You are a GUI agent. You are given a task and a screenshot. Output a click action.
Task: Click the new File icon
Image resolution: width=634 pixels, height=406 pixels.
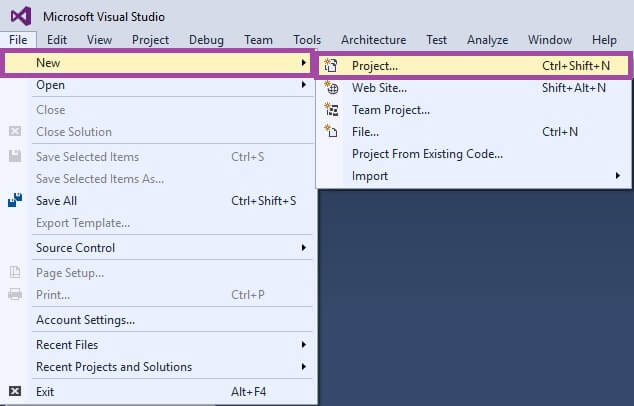[332, 131]
